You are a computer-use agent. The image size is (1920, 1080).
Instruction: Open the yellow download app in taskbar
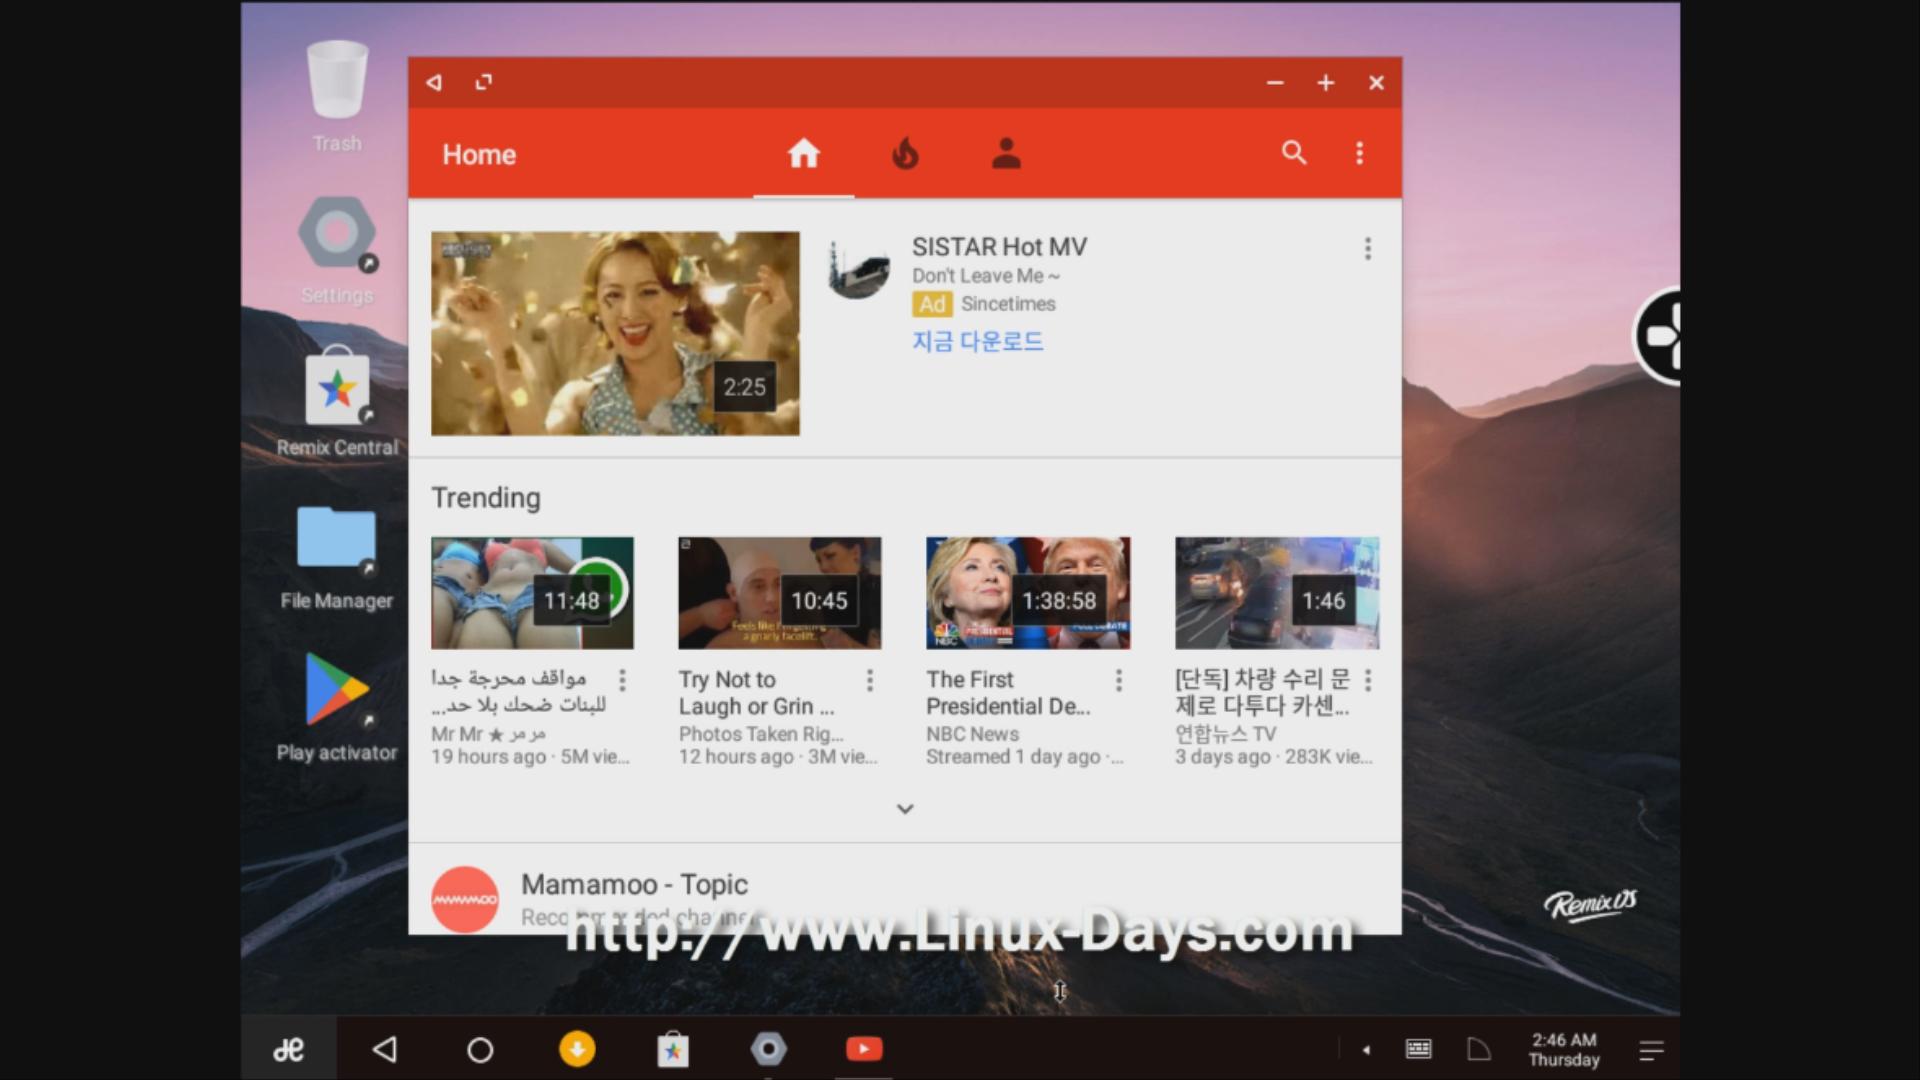coord(577,1049)
